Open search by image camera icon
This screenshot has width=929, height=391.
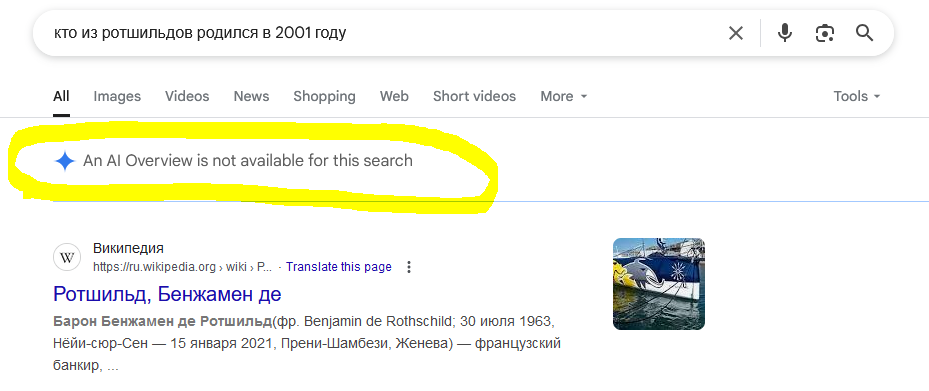coord(825,33)
